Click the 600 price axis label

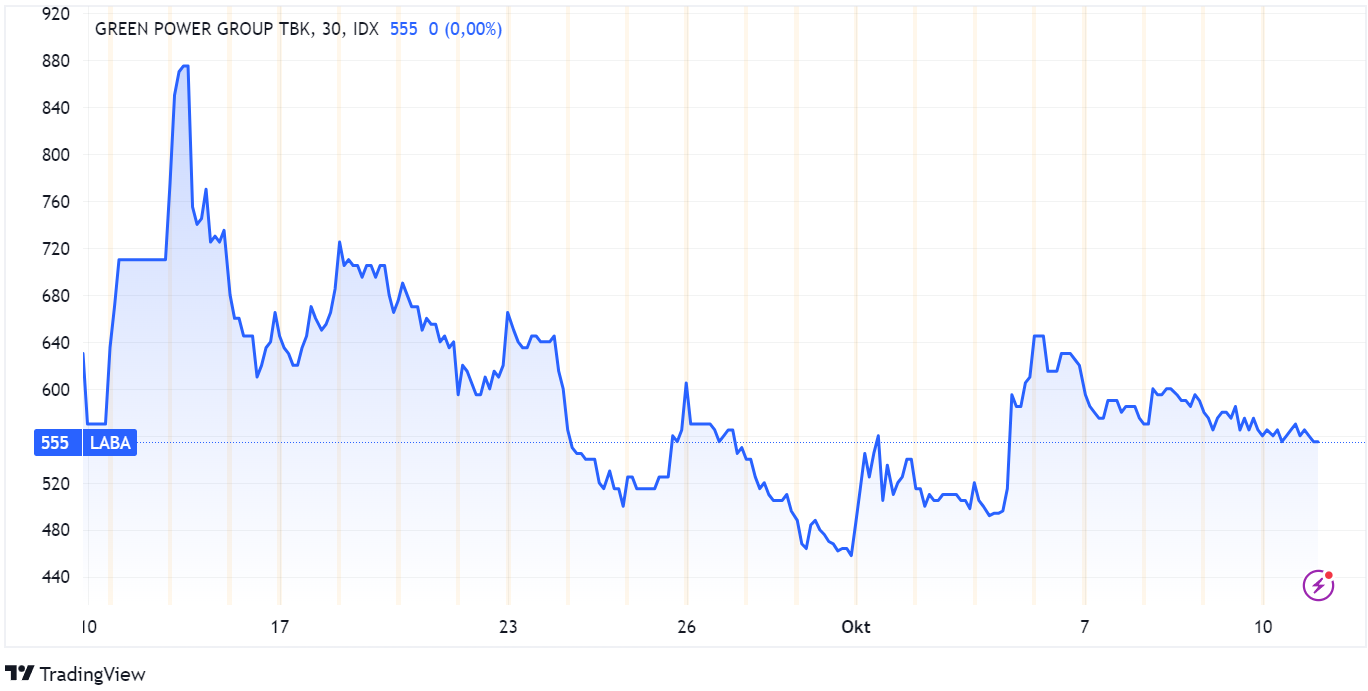point(55,390)
